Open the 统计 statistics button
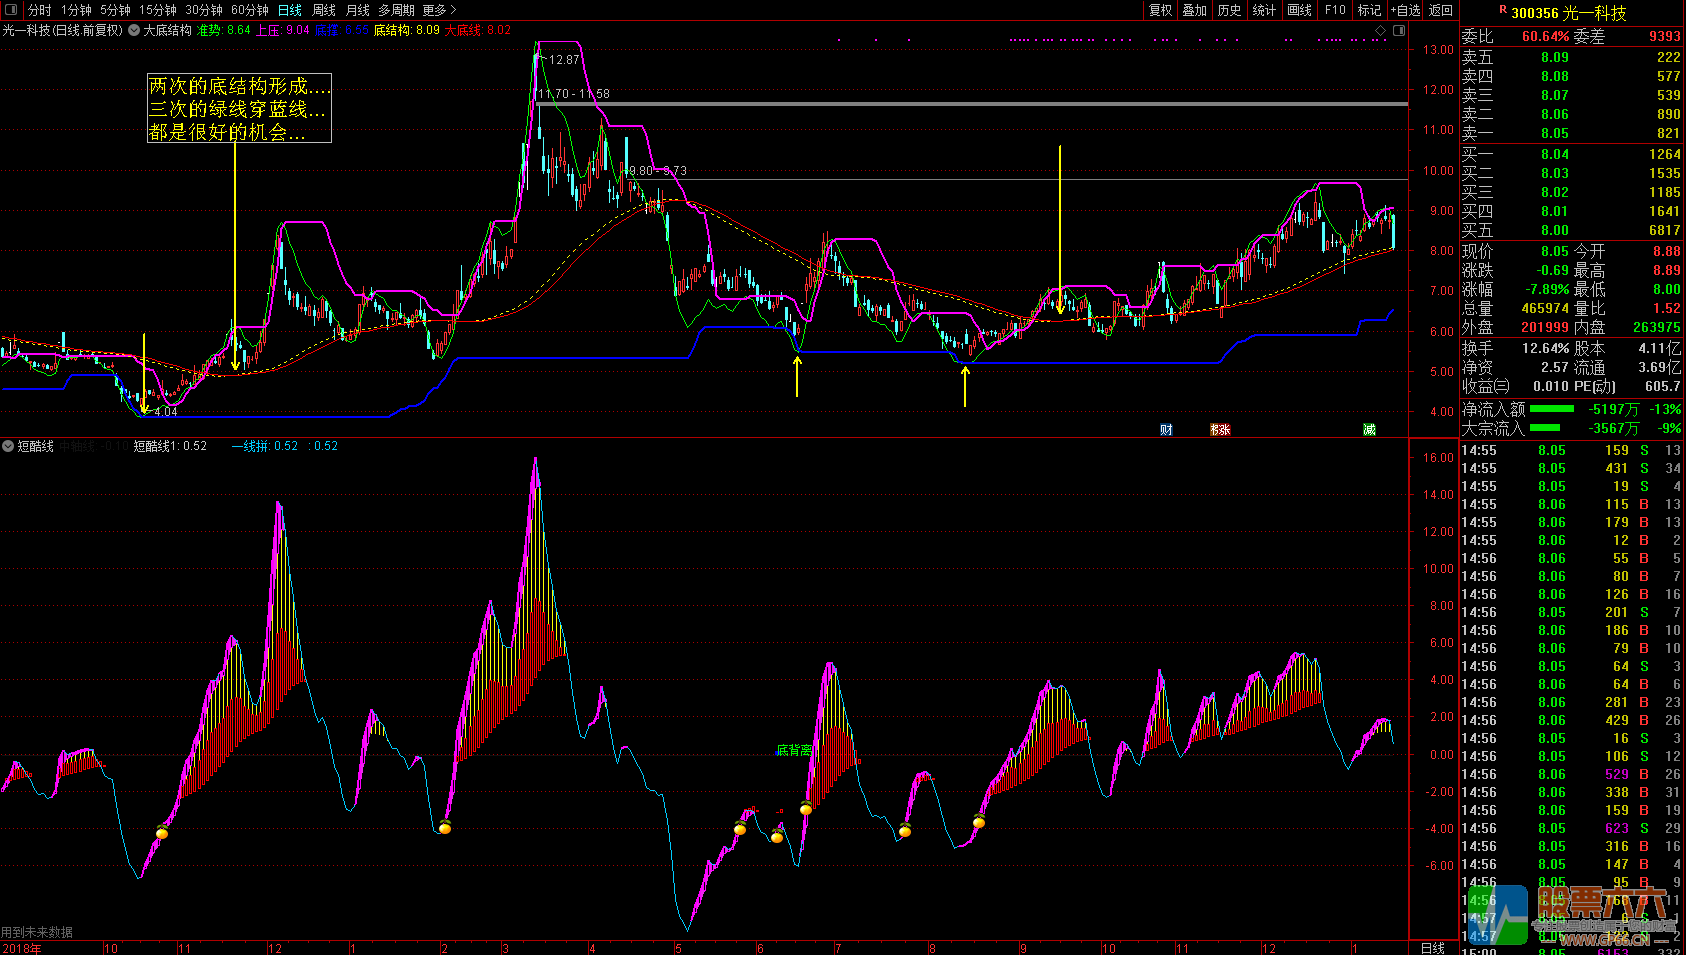The width and height of the screenshot is (1686, 955). pos(1265,10)
